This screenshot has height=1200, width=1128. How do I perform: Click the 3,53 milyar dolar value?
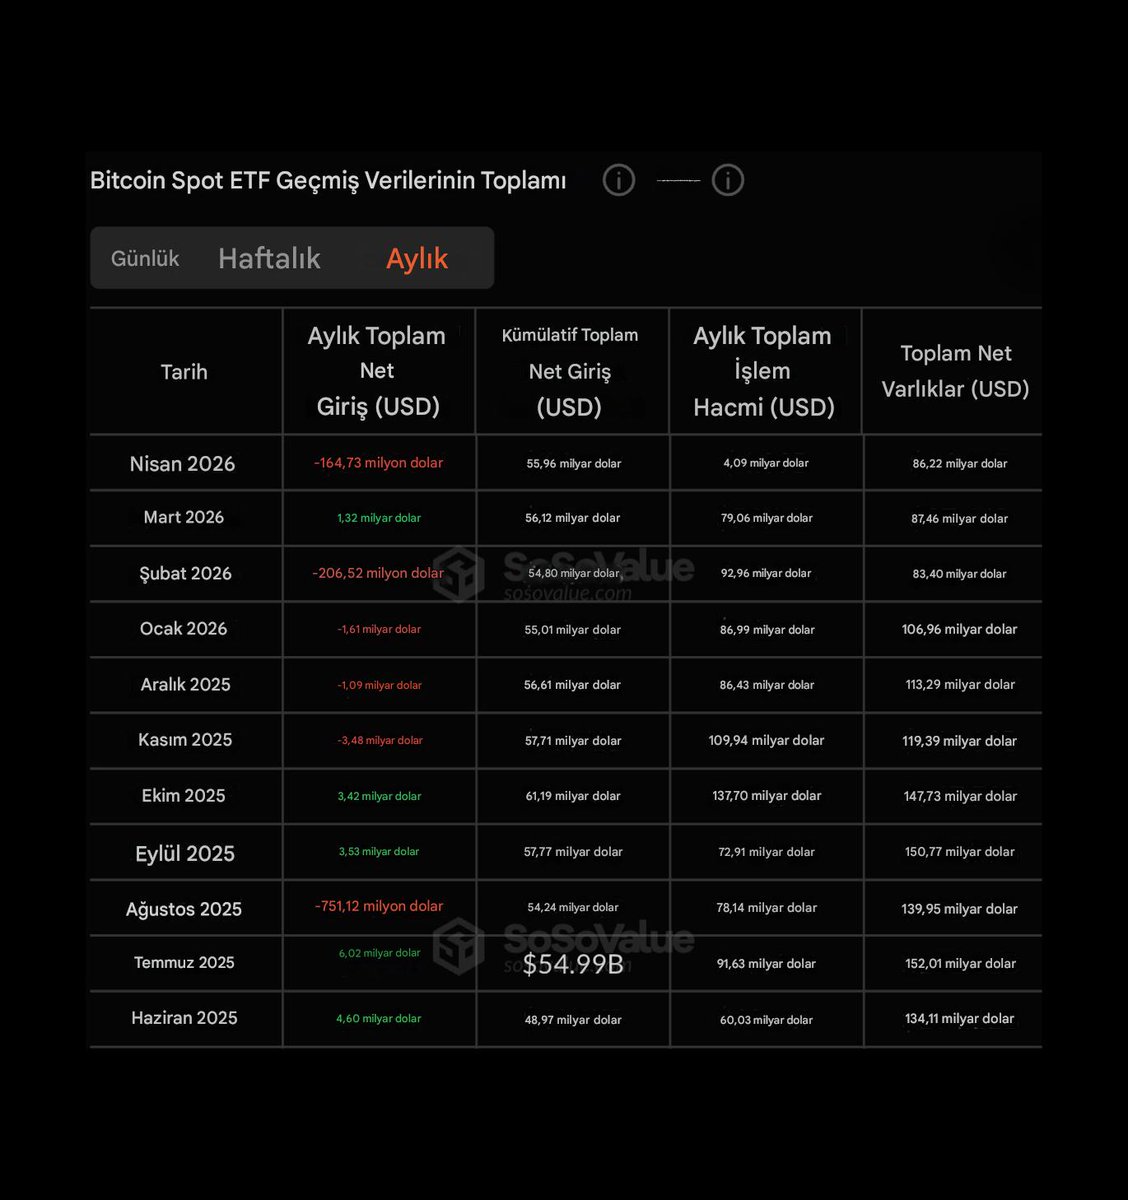point(379,851)
